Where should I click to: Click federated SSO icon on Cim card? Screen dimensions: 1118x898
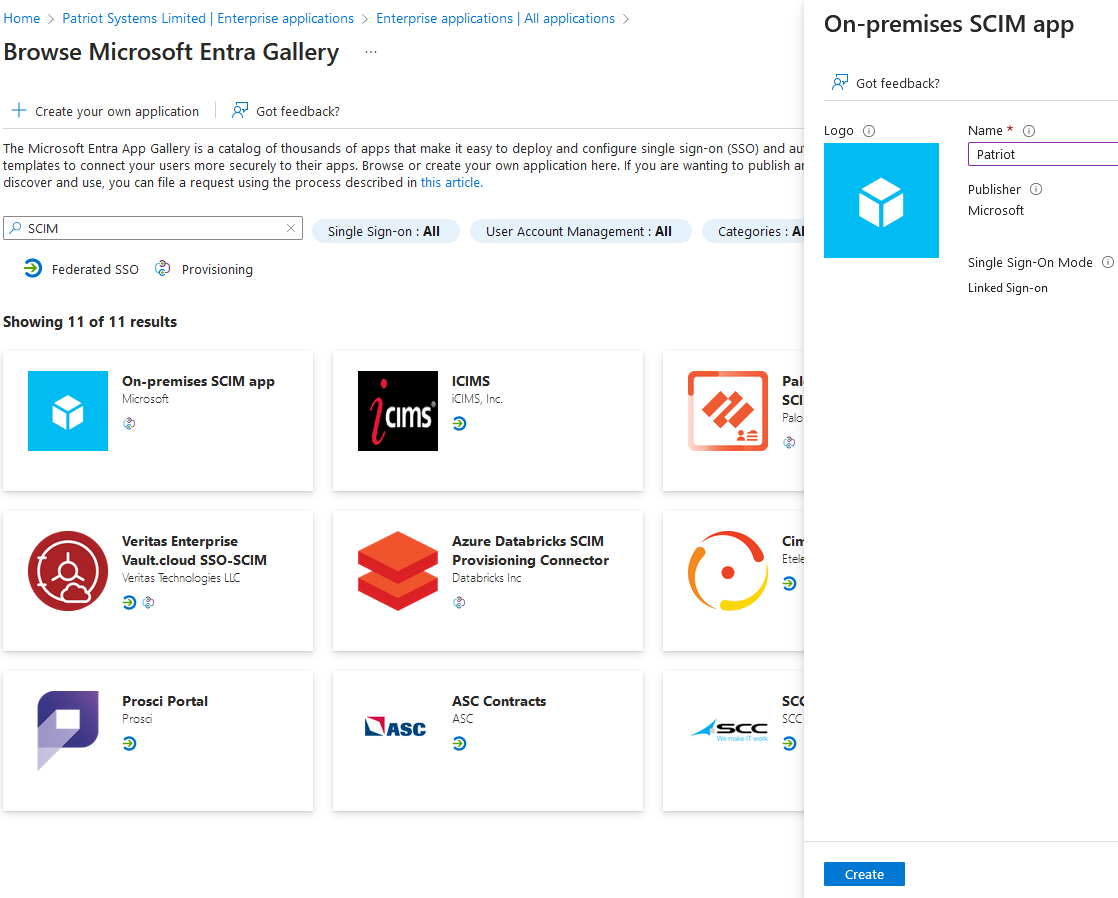(789, 583)
